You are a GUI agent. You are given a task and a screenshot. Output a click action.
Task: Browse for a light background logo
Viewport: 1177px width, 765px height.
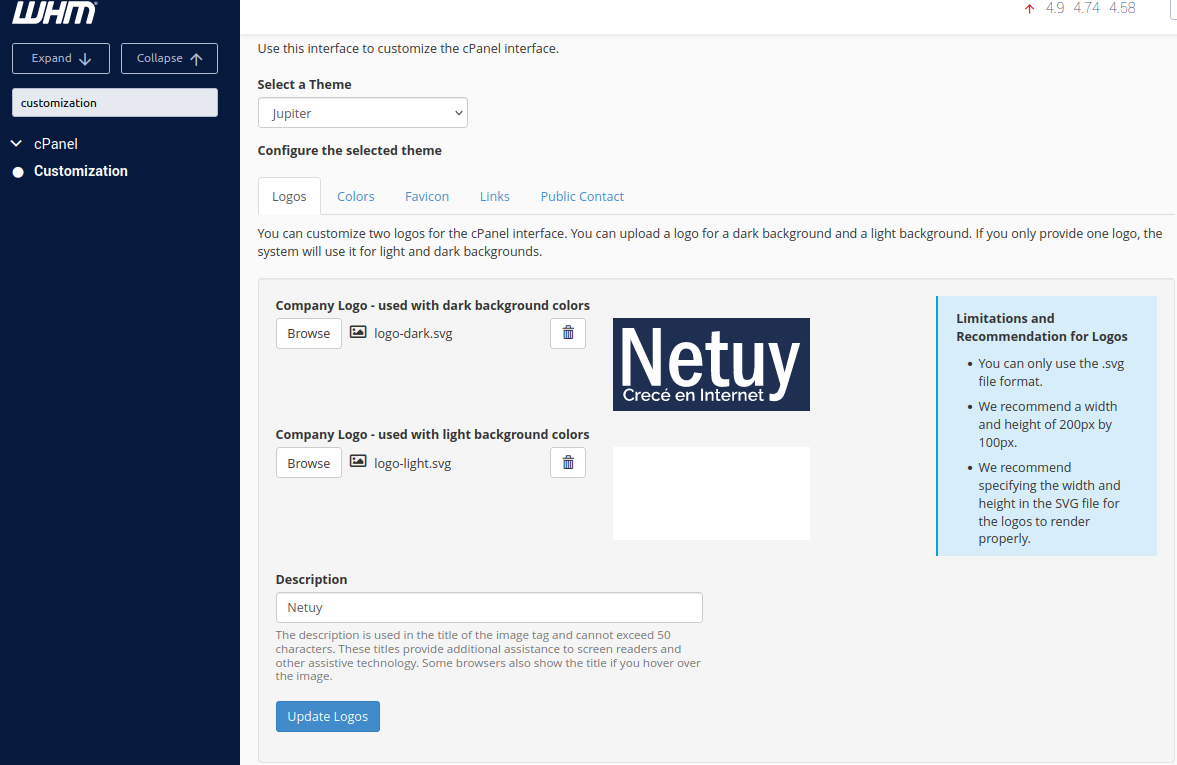(x=309, y=463)
